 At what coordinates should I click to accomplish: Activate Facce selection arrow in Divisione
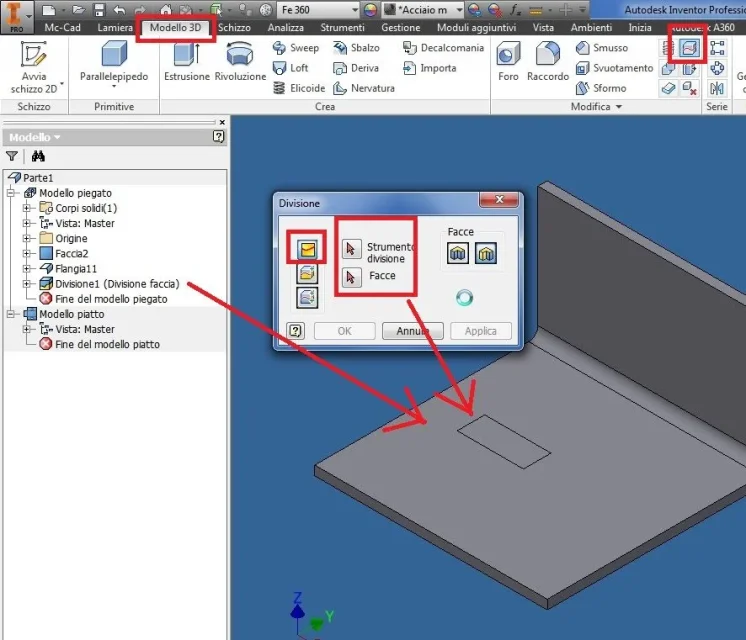[x=351, y=277]
